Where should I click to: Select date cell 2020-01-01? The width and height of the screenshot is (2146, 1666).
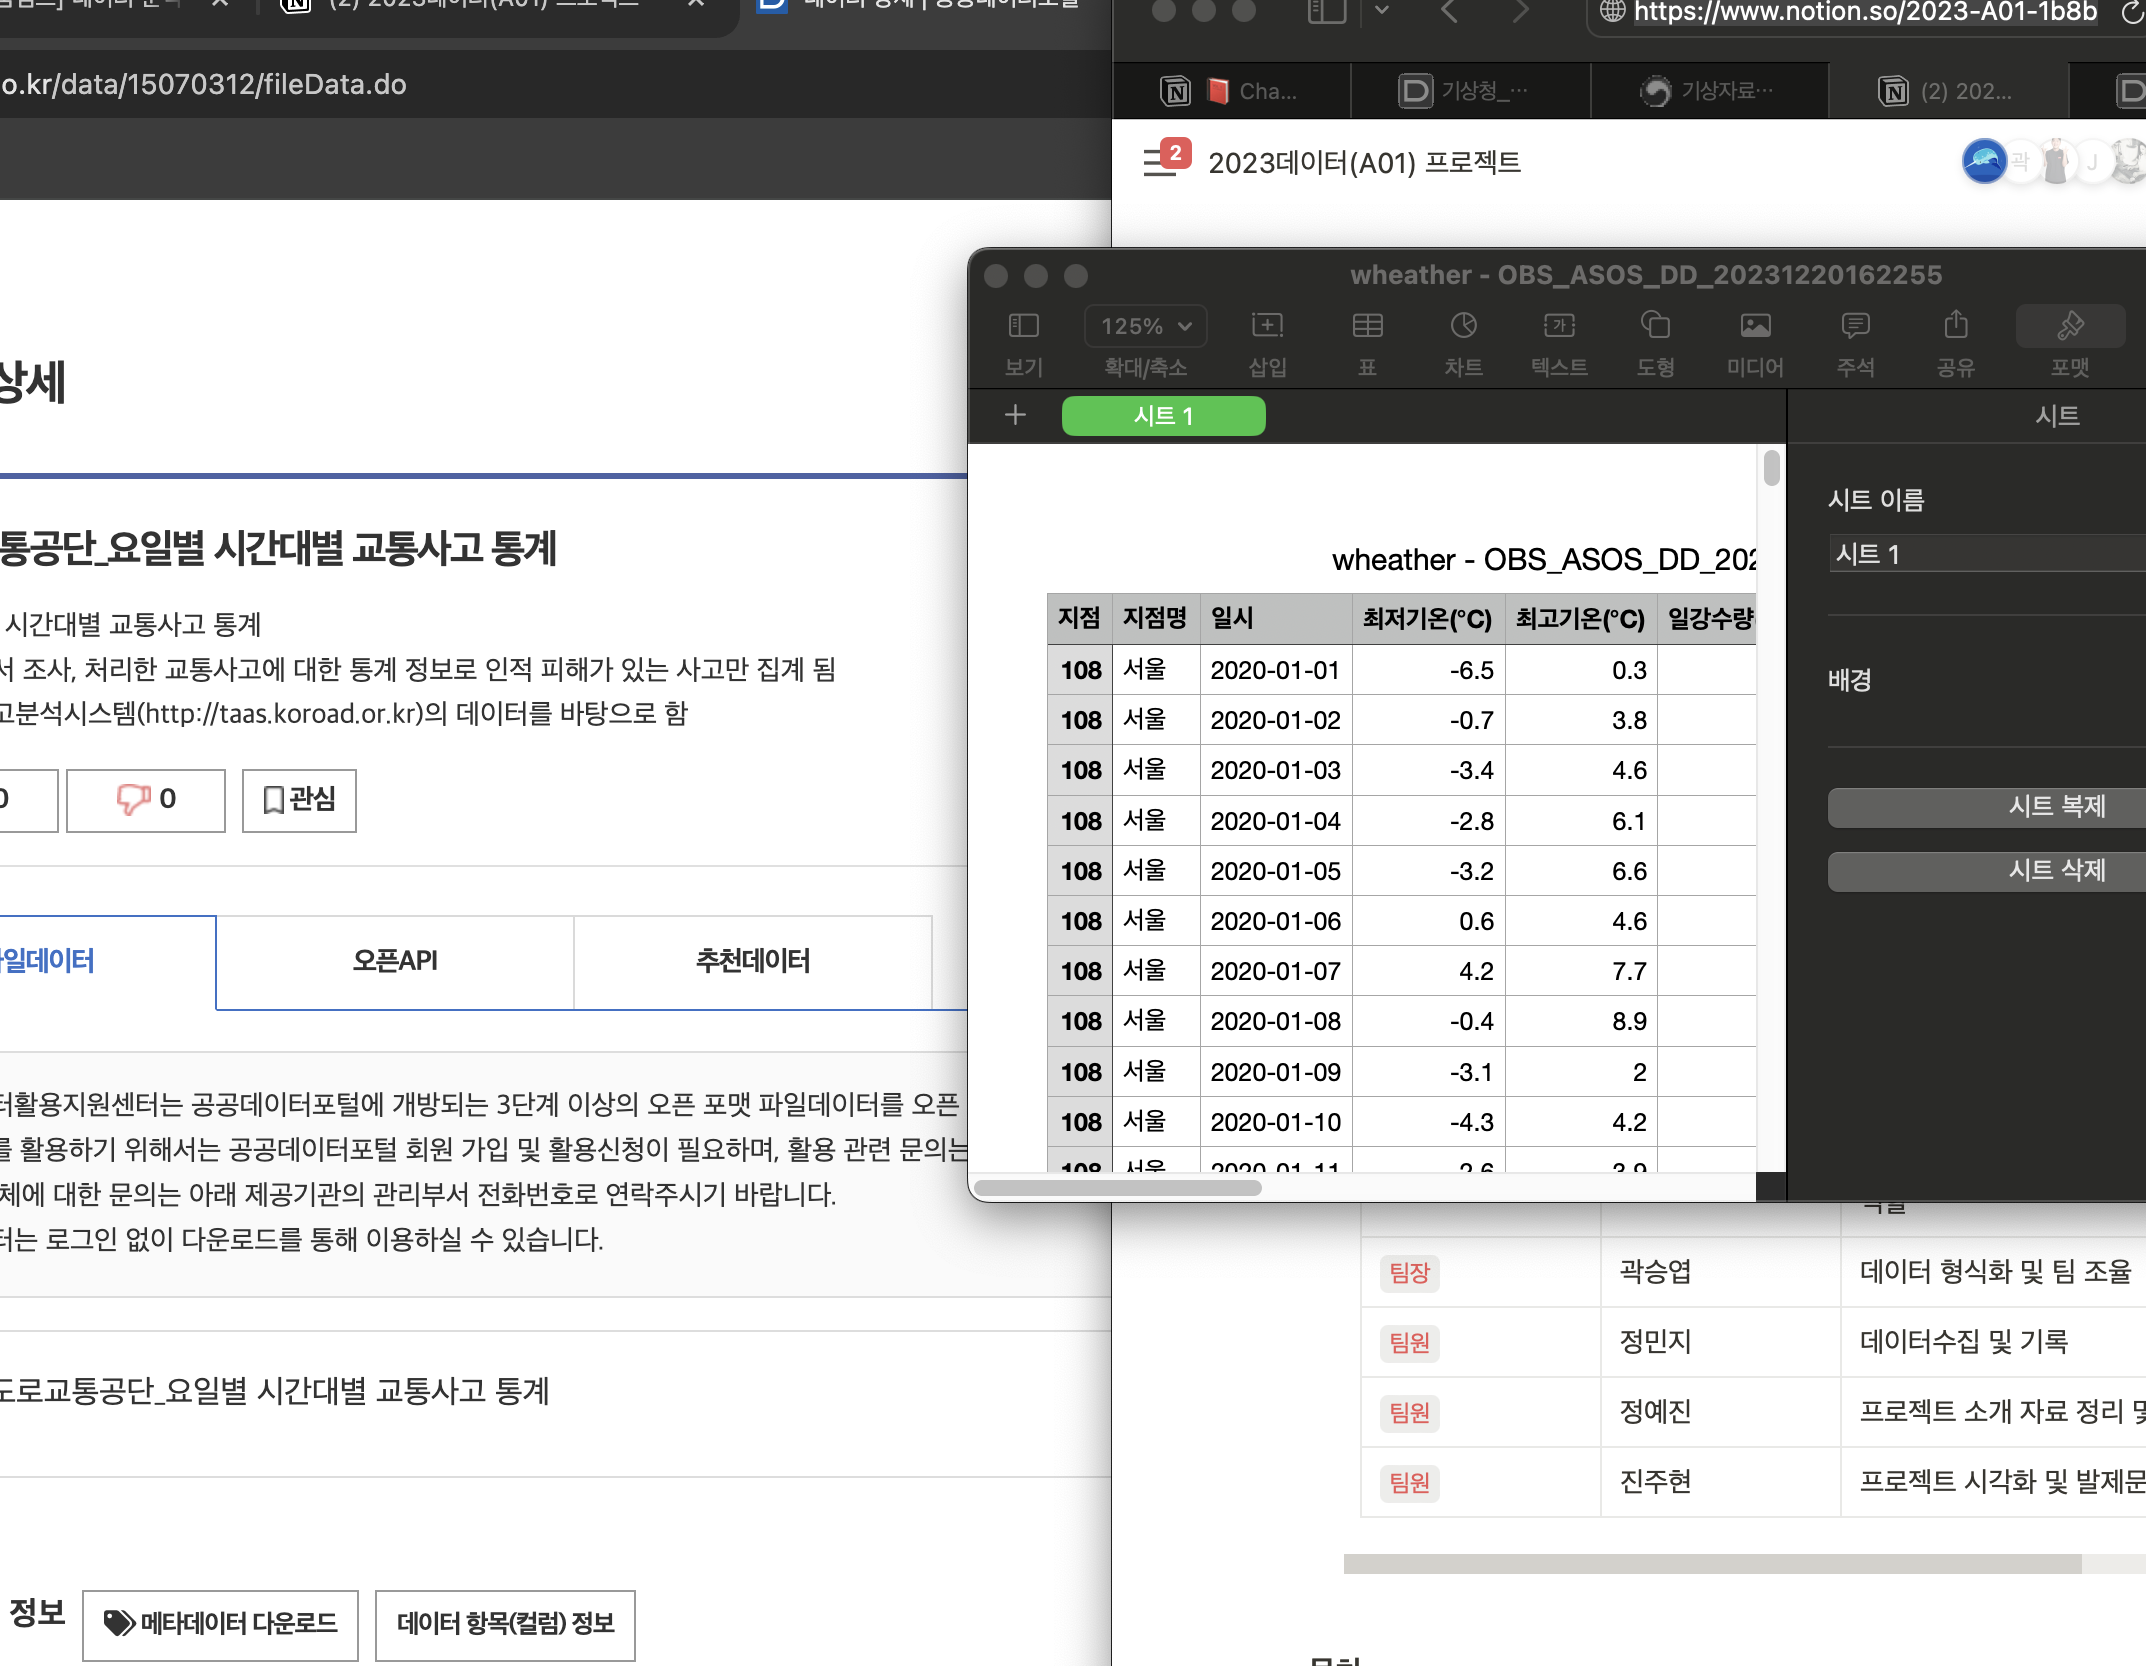(1276, 670)
